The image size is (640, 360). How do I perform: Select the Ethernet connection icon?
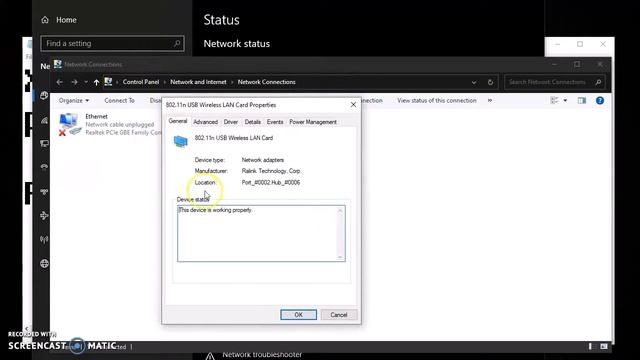pyautogui.click(x=69, y=124)
